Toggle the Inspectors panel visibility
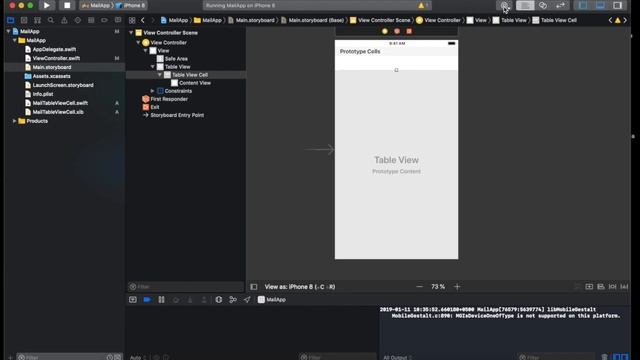This screenshot has width=640, height=360. (x=618, y=5)
